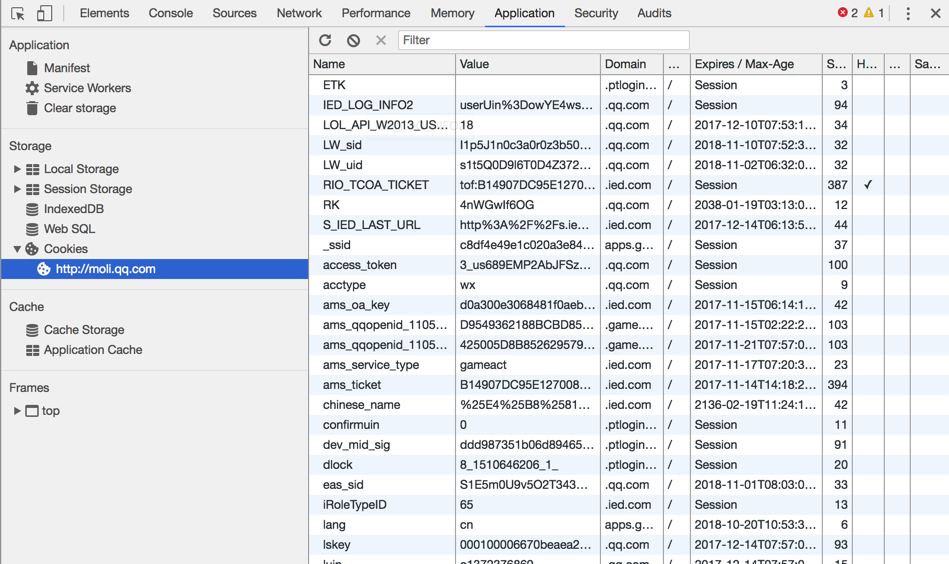Image resolution: width=949 pixels, height=564 pixels.
Task: Click the gameact value cell
Action: point(528,365)
